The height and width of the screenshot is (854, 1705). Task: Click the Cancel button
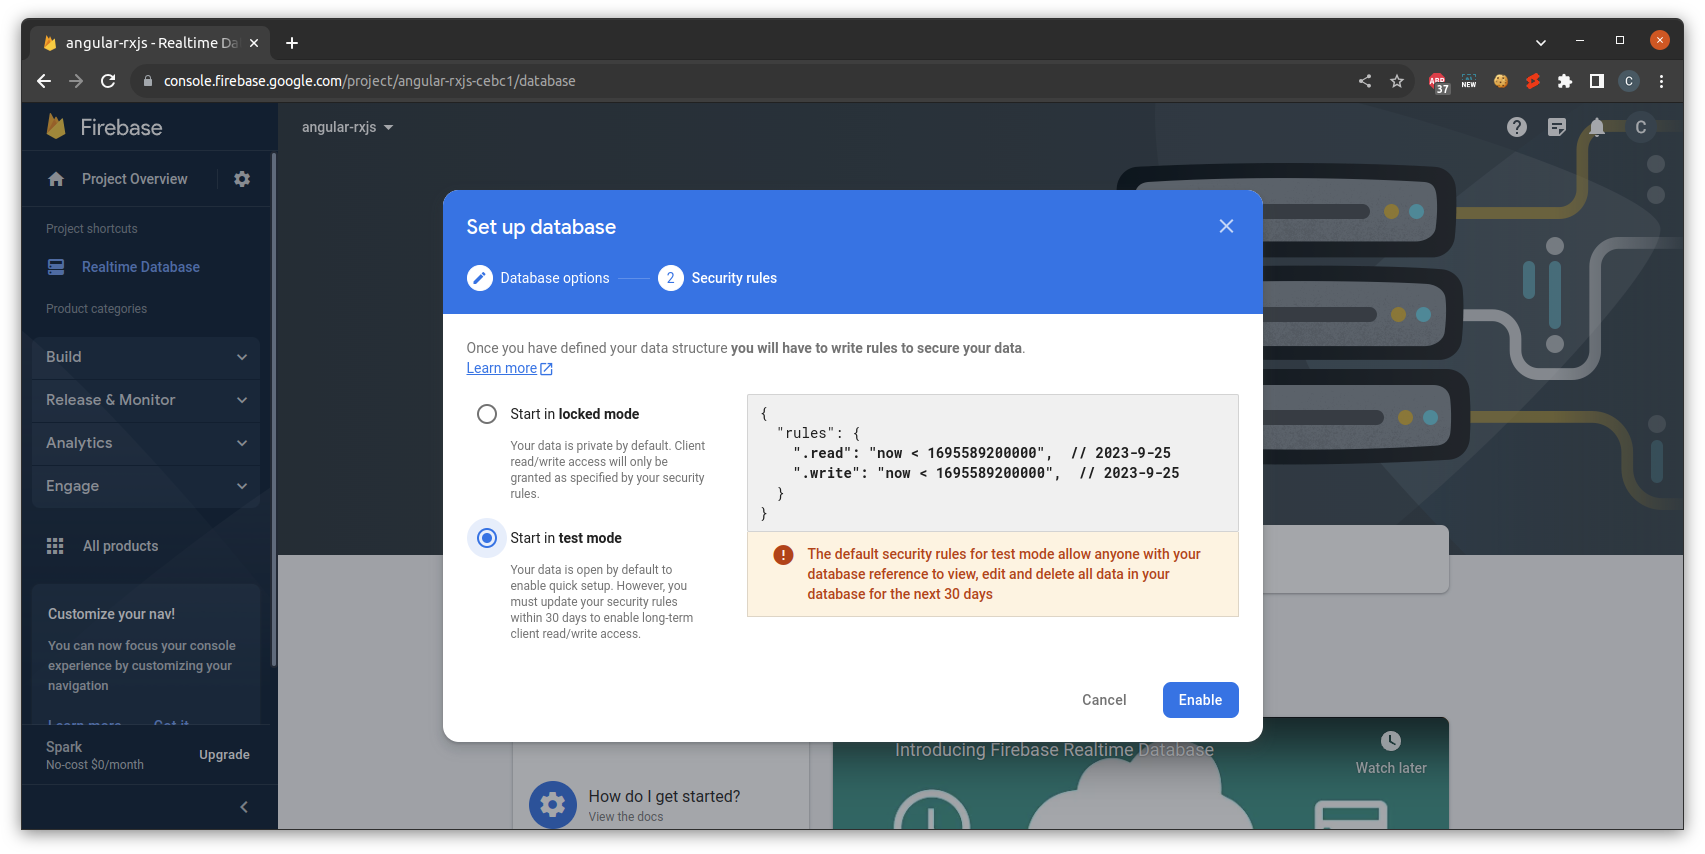pyautogui.click(x=1104, y=700)
